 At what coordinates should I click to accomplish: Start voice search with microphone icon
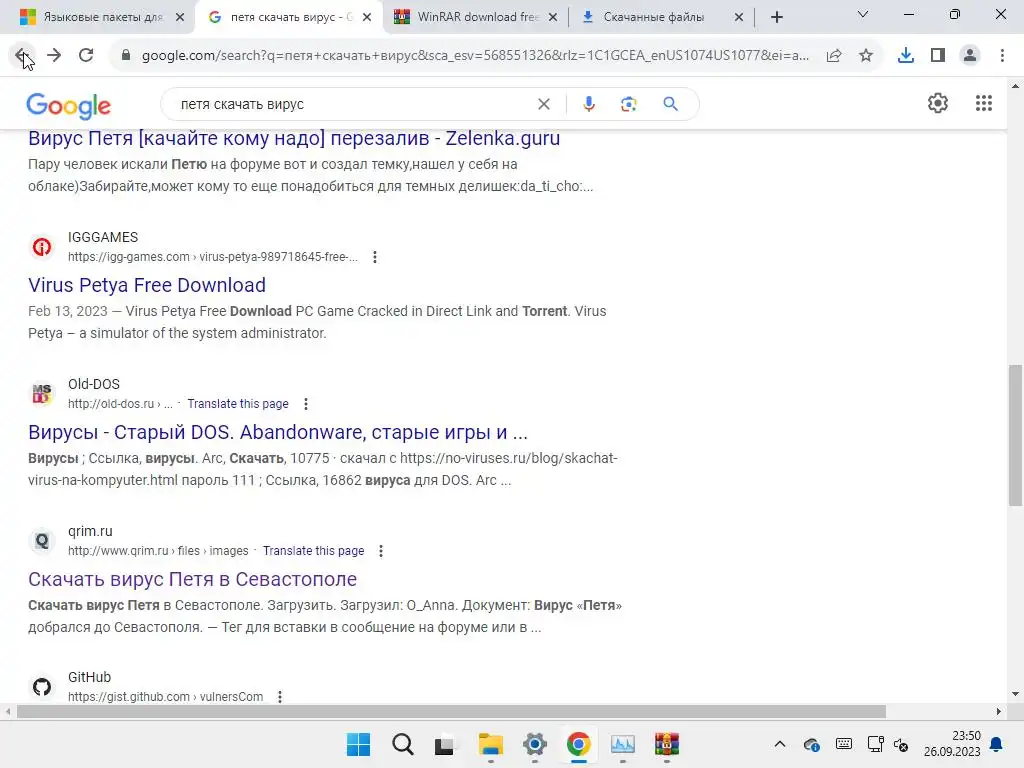(589, 104)
